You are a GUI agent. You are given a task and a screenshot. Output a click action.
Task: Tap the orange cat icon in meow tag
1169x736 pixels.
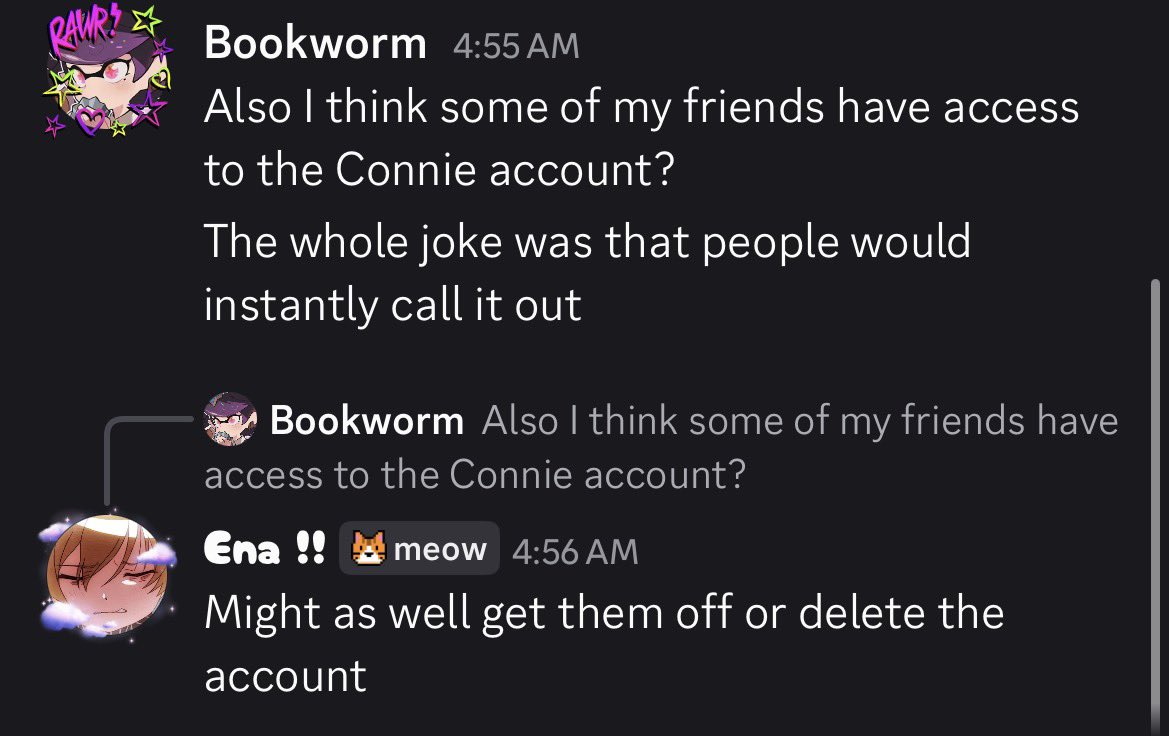369,548
